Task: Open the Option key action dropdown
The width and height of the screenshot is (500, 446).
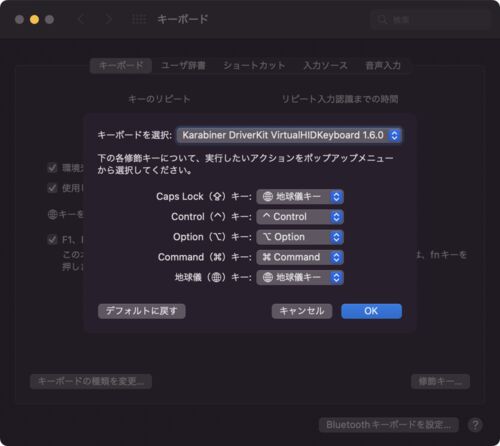Action: click(300, 237)
